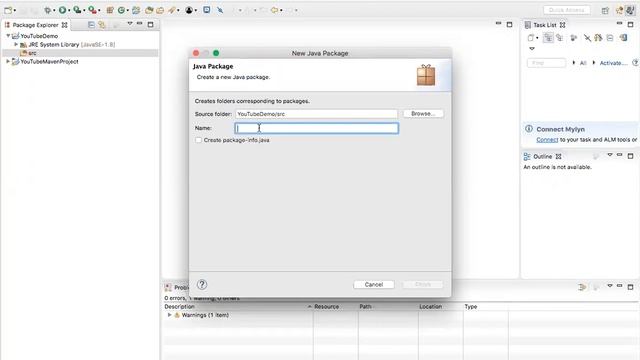Image resolution: width=640 pixels, height=360 pixels.
Task: Click the Coverage launch toolbar icon
Action: (x=77, y=10)
